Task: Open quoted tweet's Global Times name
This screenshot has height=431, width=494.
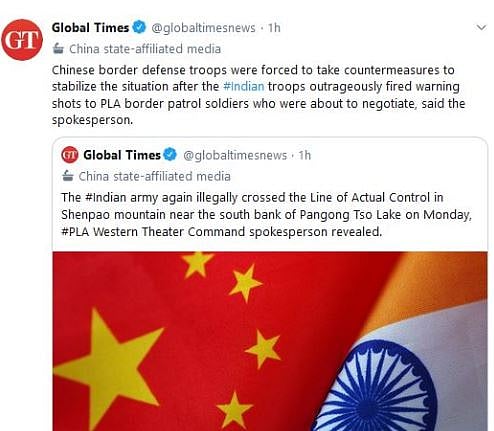Action: pyautogui.click(x=122, y=155)
